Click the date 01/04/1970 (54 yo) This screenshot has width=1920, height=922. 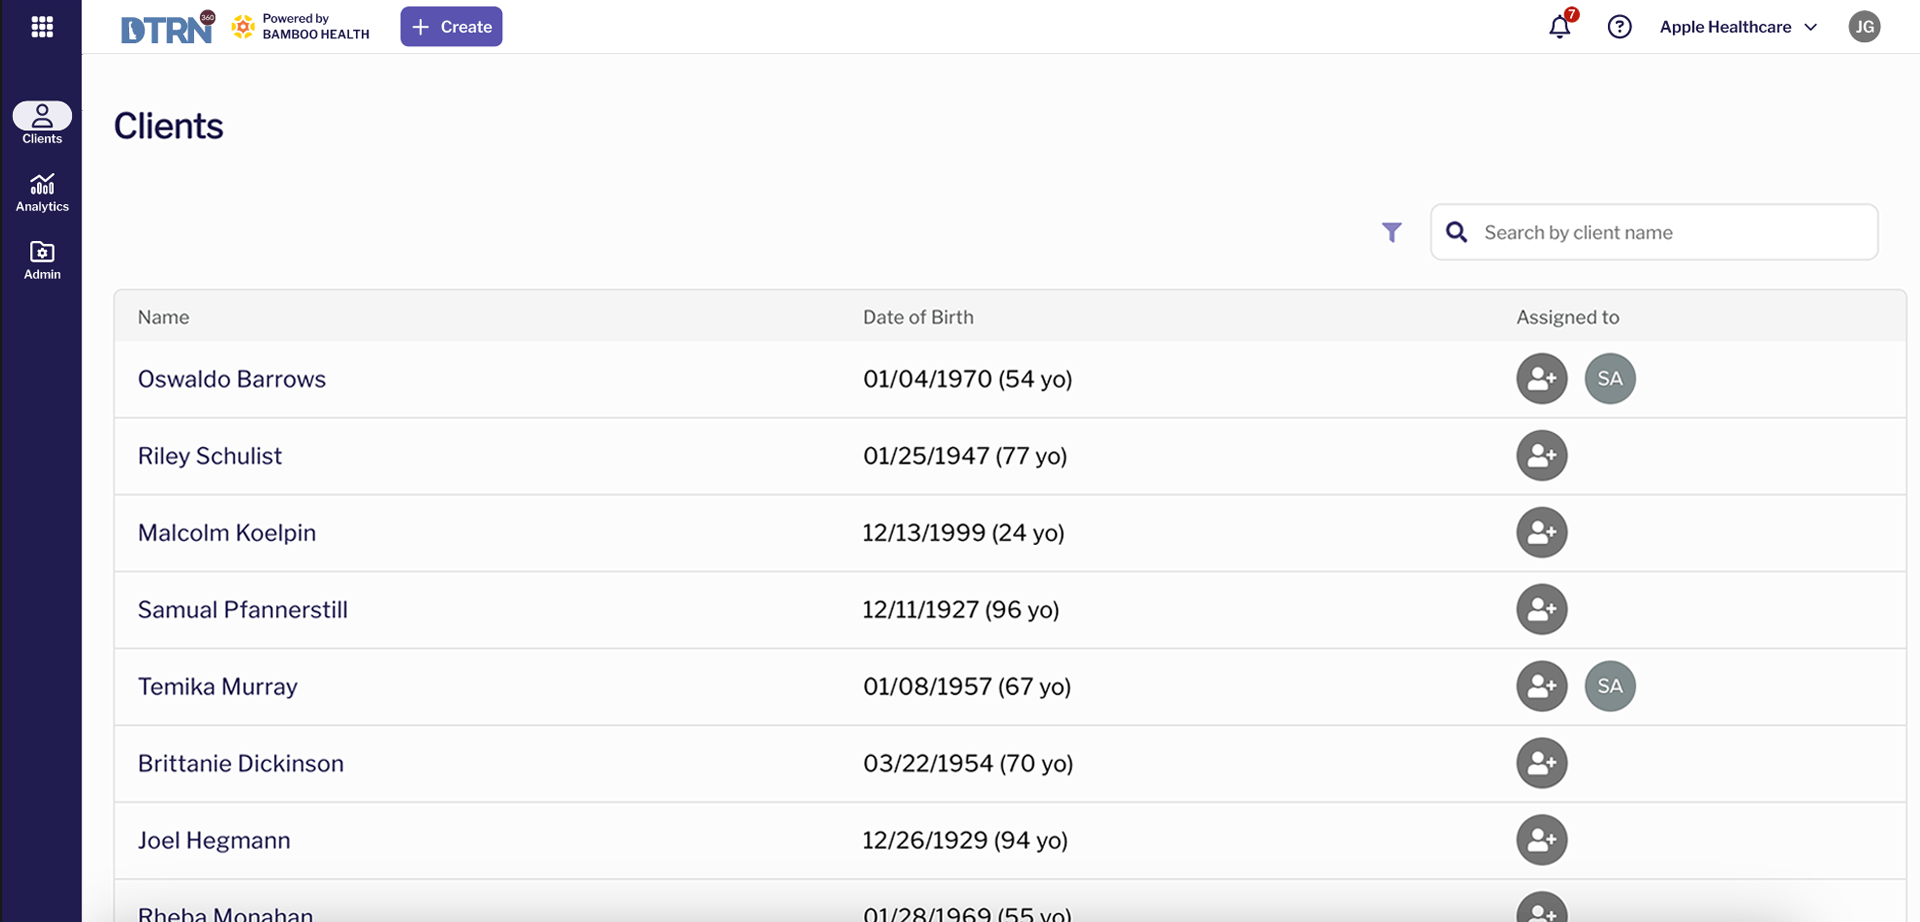click(968, 379)
